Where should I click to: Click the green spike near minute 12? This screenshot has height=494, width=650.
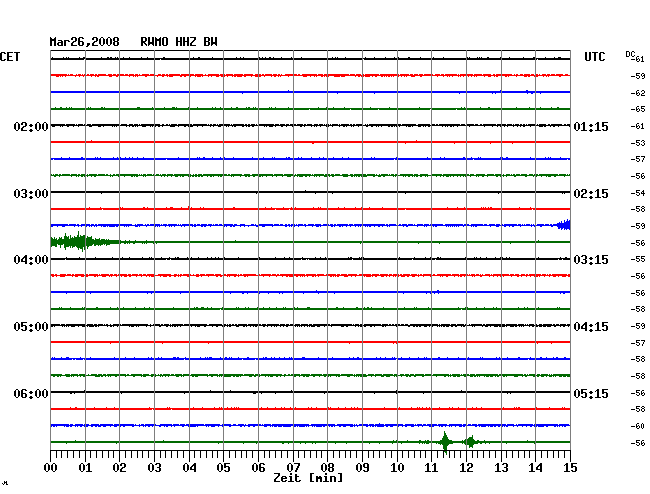tap(471, 442)
